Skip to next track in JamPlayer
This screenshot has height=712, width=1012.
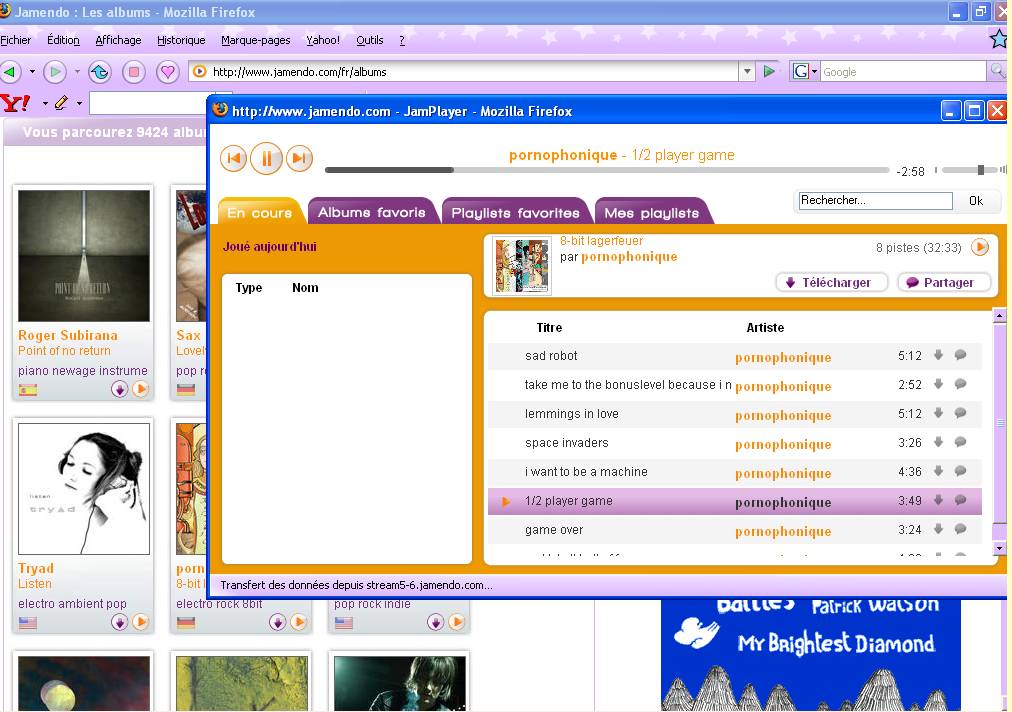click(299, 158)
